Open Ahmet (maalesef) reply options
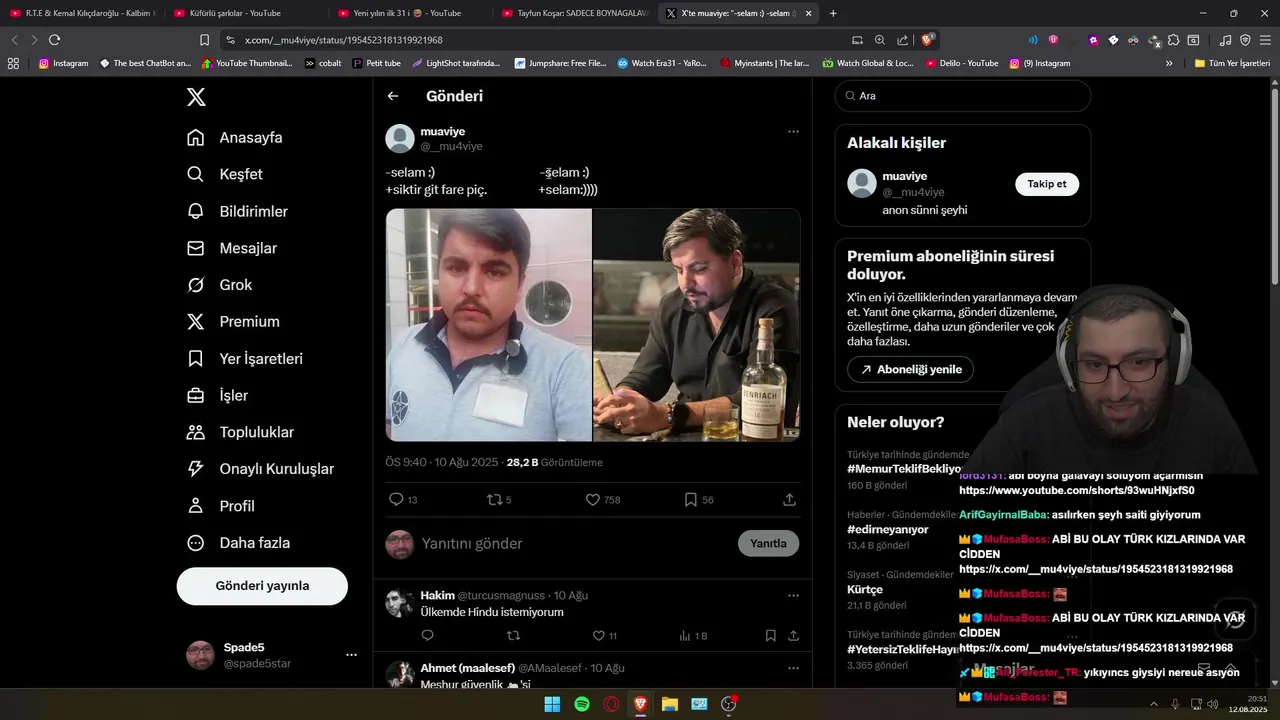1280x720 pixels. coord(793,668)
